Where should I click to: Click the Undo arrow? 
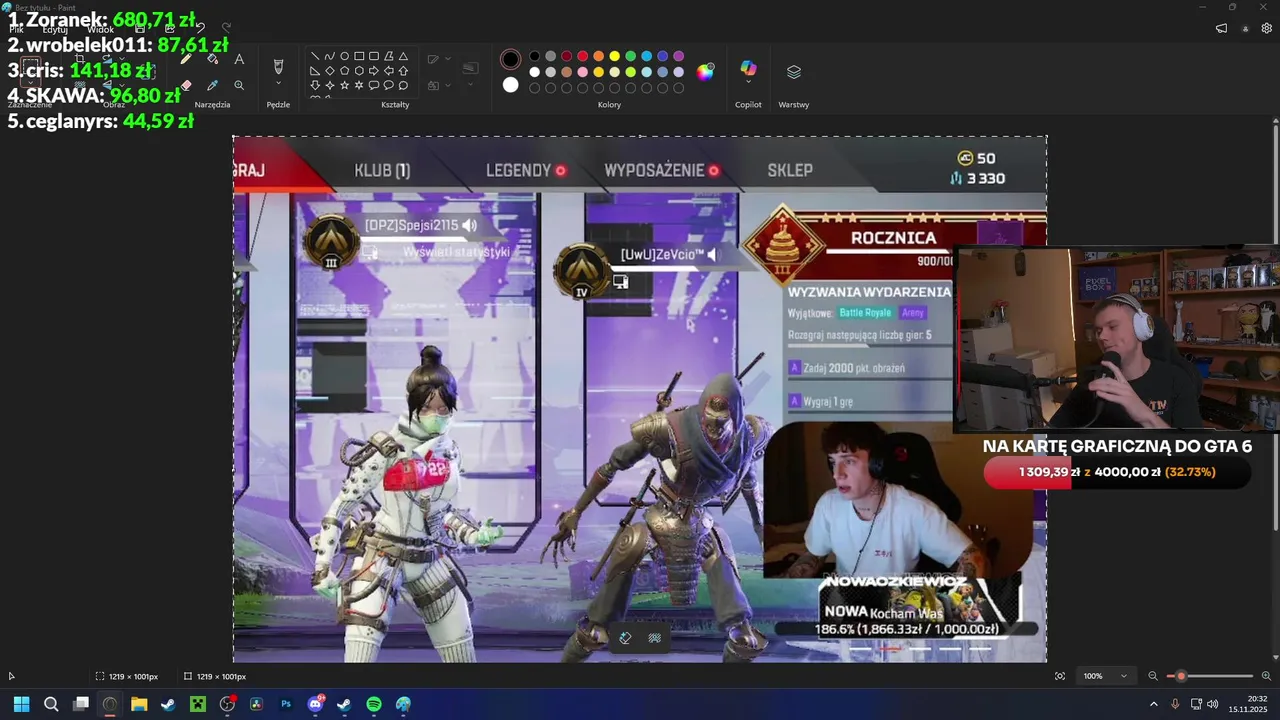tap(200, 28)
